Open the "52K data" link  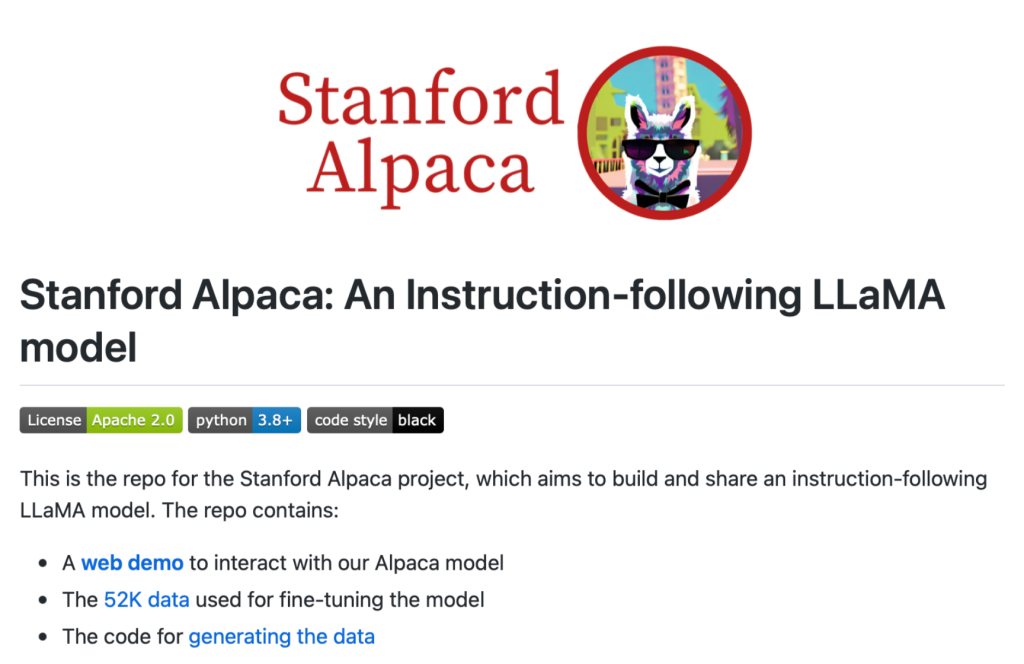146,600
